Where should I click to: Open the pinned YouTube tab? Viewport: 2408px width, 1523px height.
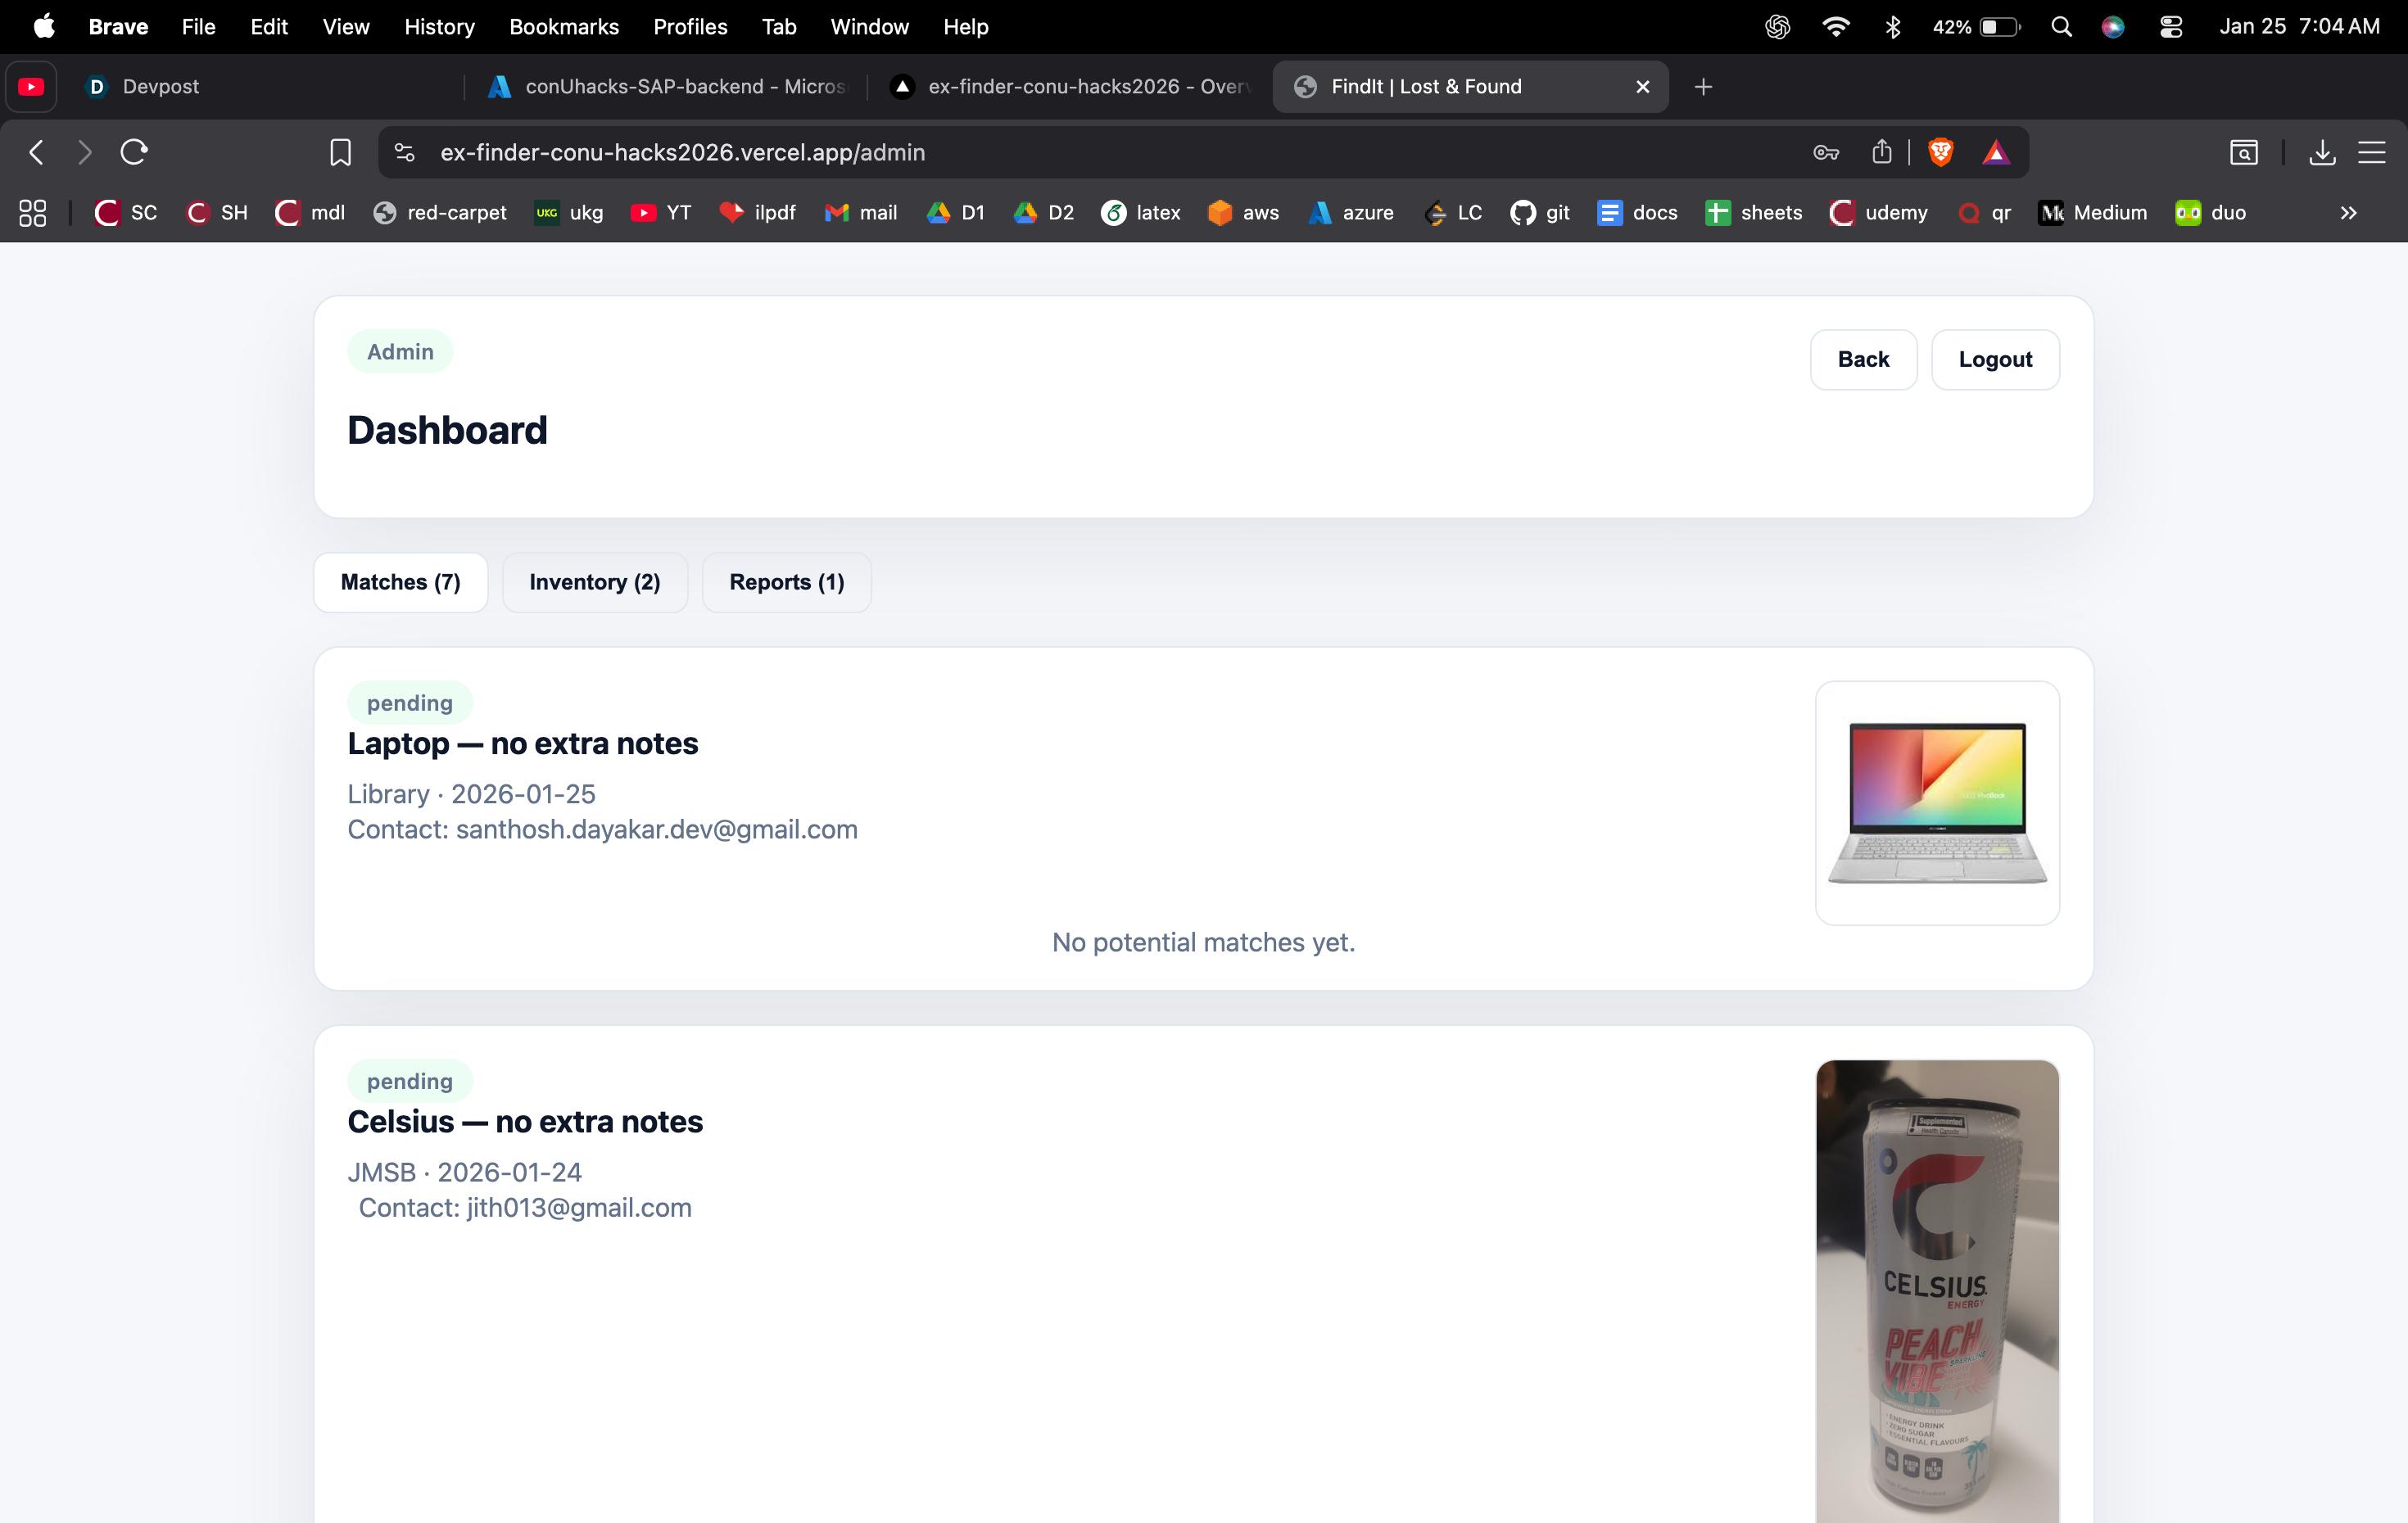pyautogui.click(x=31, y=87)
